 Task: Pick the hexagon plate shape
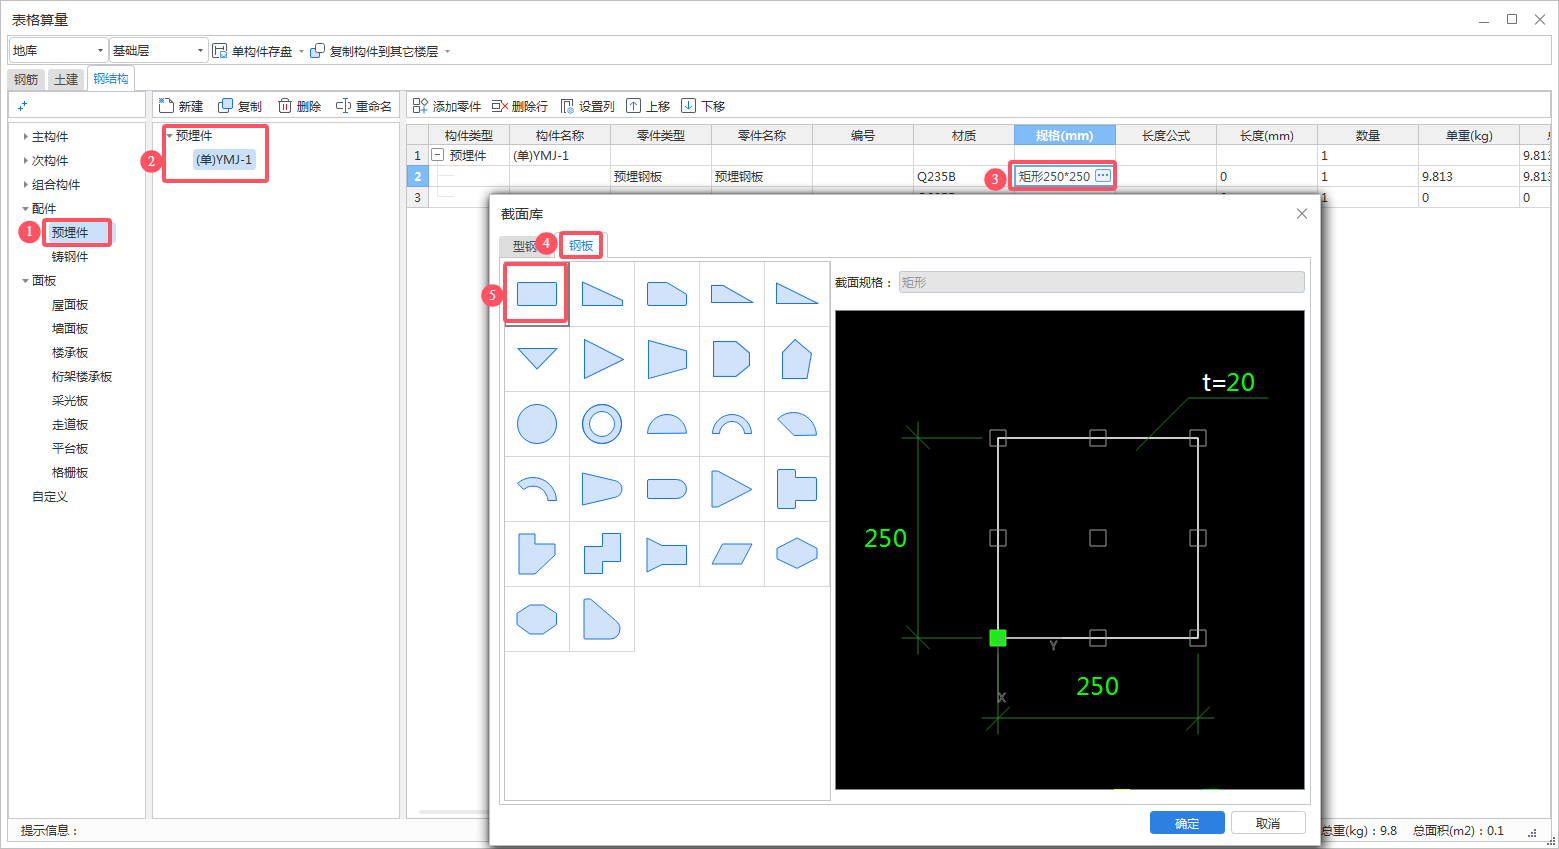[797, 554]
